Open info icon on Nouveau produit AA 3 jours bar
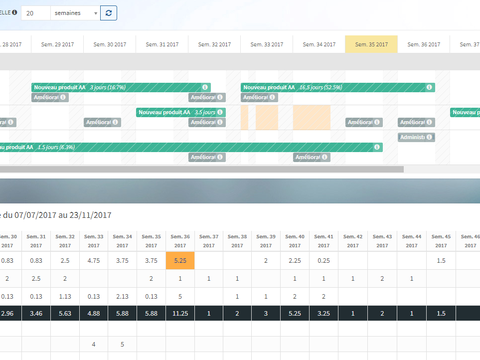 tap(205, 87)
